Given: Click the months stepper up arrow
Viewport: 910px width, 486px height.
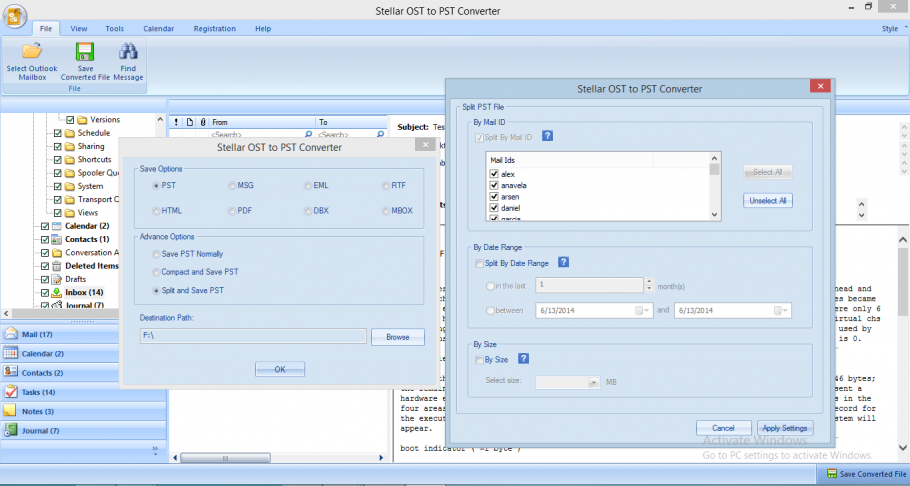Looking at the screenshot, I should [x=648, y=281].
